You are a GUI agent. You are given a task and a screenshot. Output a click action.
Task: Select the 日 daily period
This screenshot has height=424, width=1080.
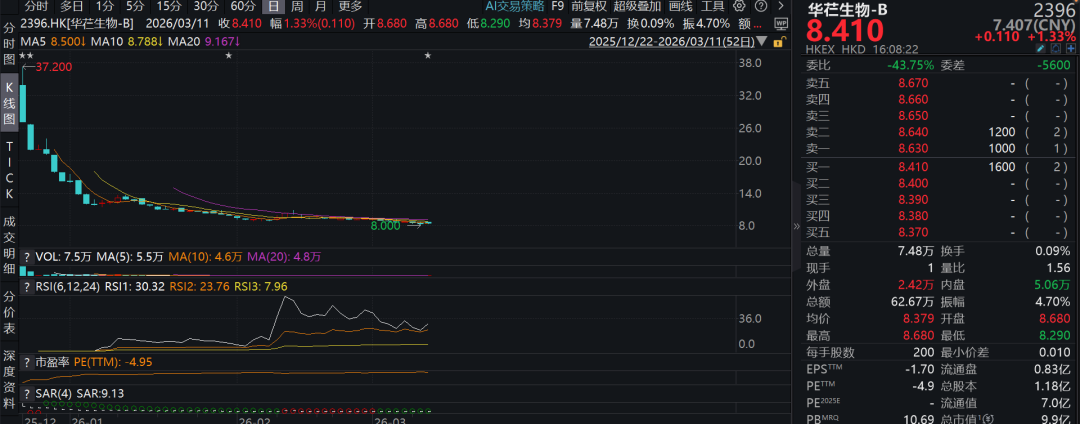pos(273,6)
